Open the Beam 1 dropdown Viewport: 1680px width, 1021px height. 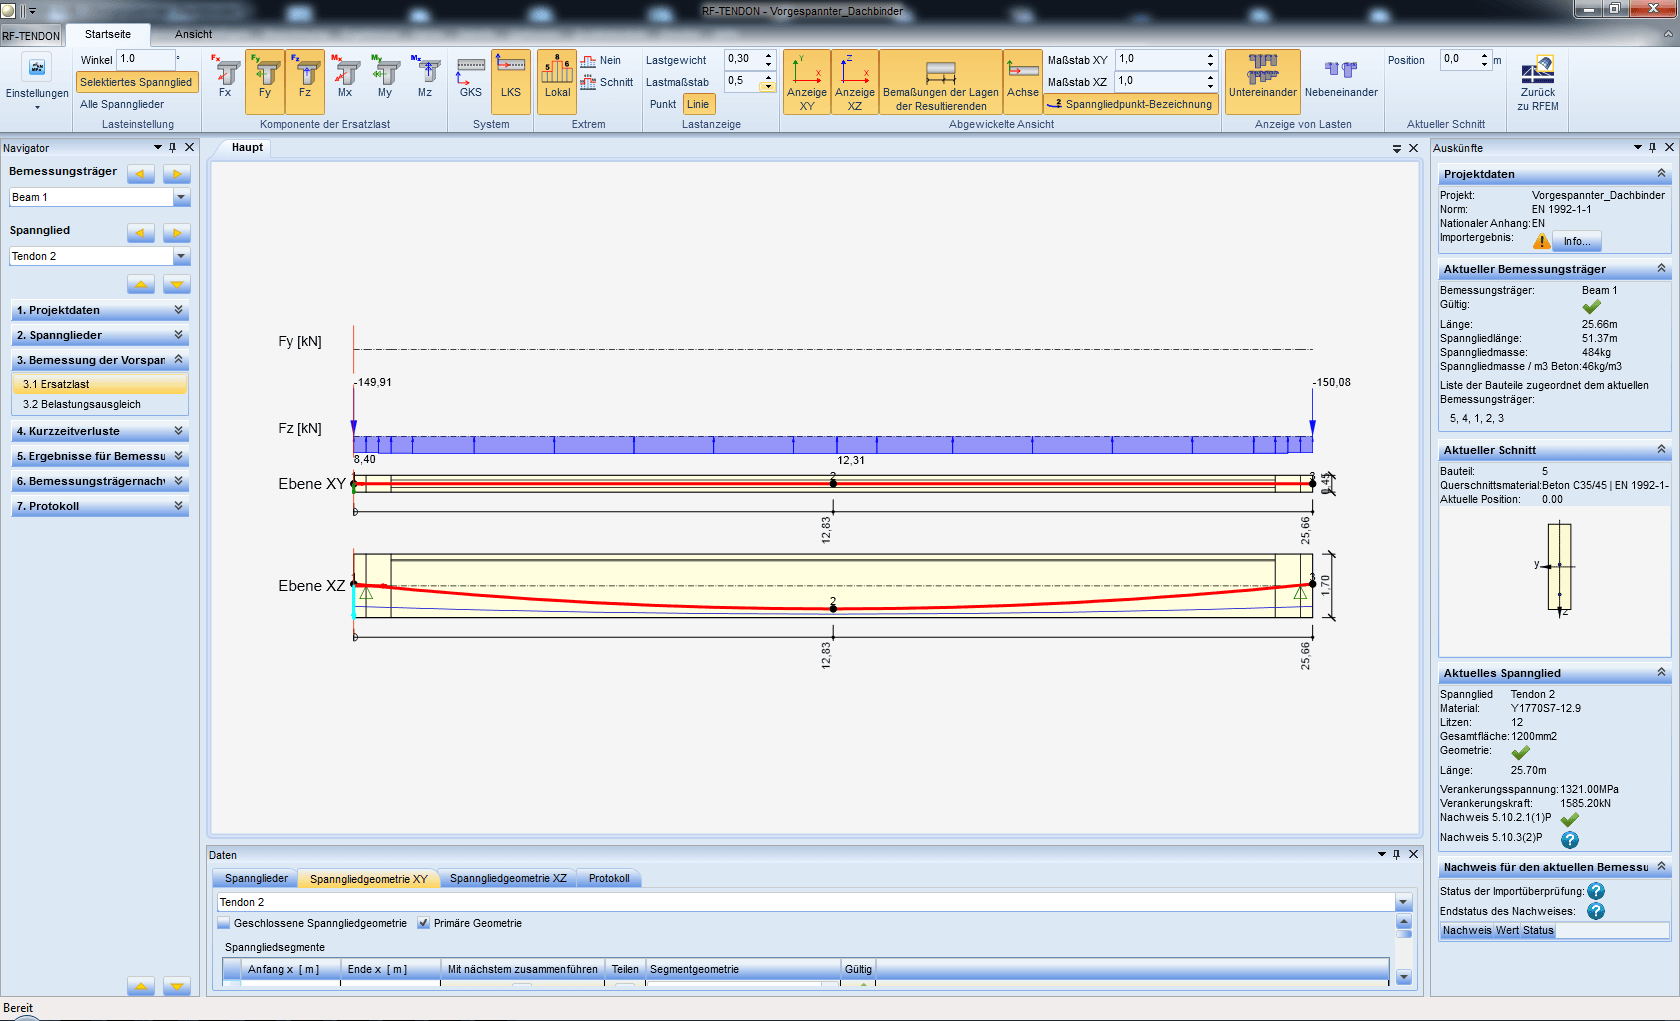[182, 197]
